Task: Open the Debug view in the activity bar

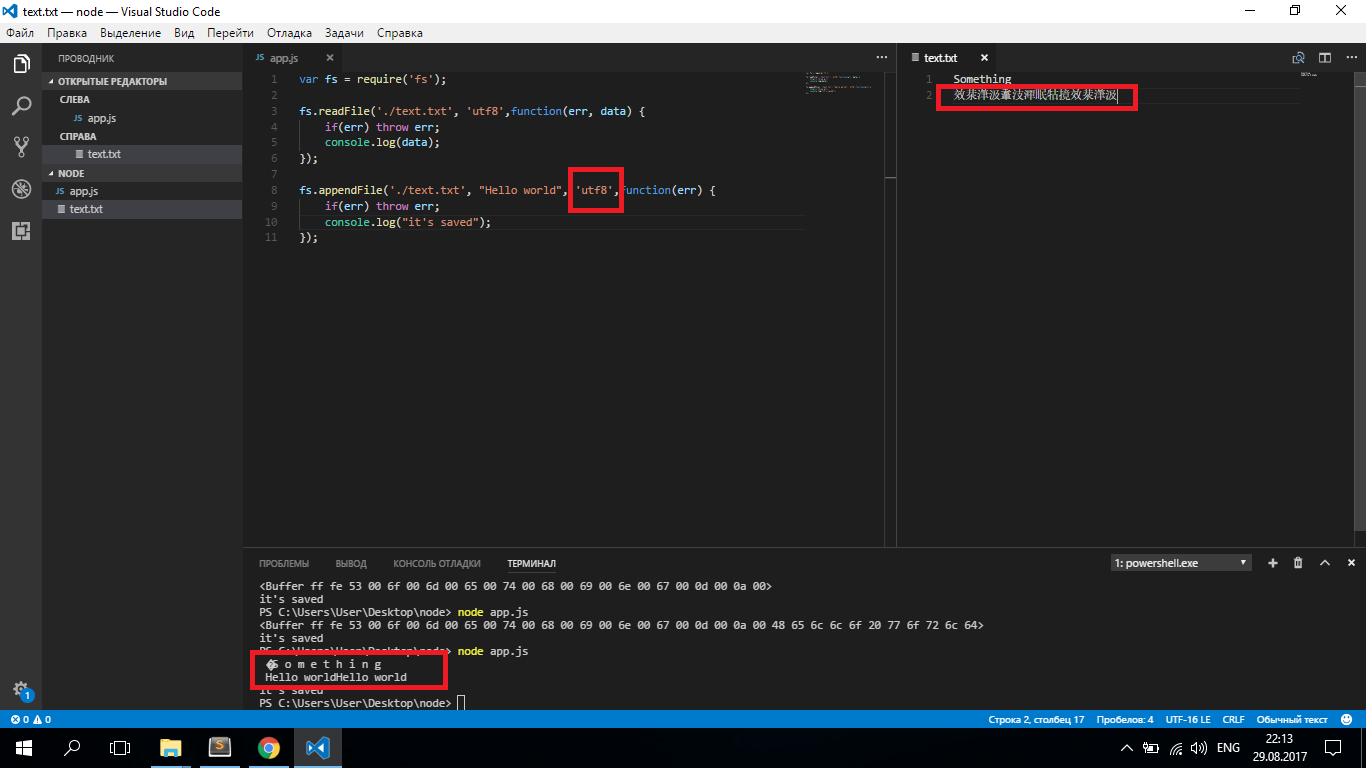Action: click(x=21, y=189)
